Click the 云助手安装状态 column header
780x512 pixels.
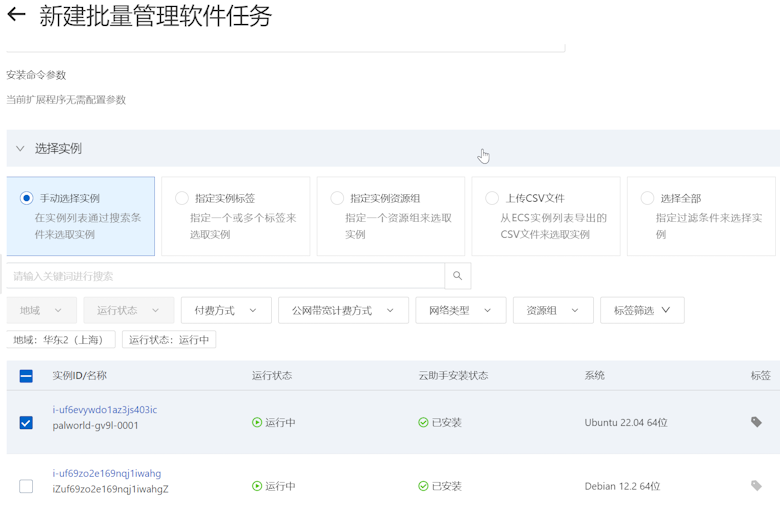(453, 376)
